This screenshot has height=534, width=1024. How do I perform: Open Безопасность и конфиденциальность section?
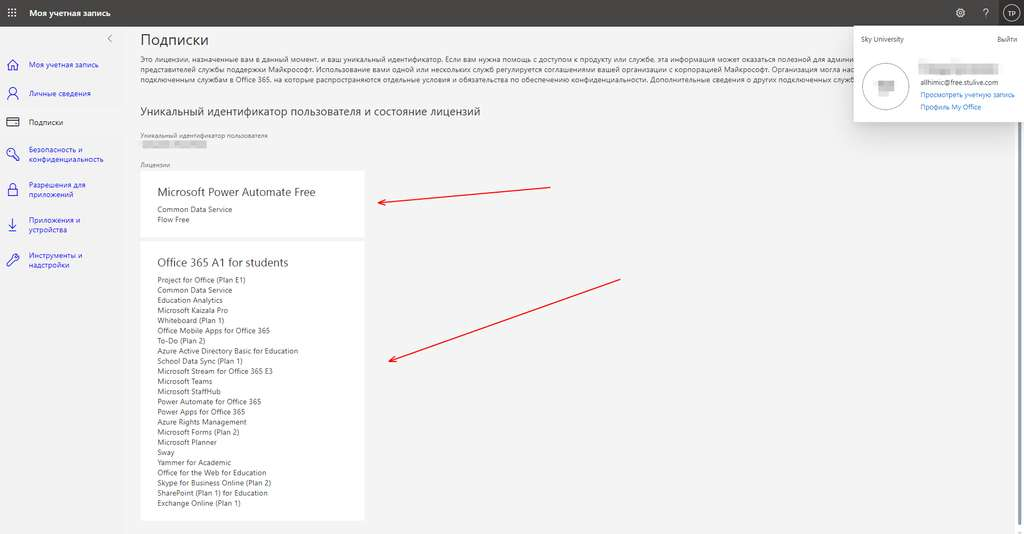pos(65,154)
